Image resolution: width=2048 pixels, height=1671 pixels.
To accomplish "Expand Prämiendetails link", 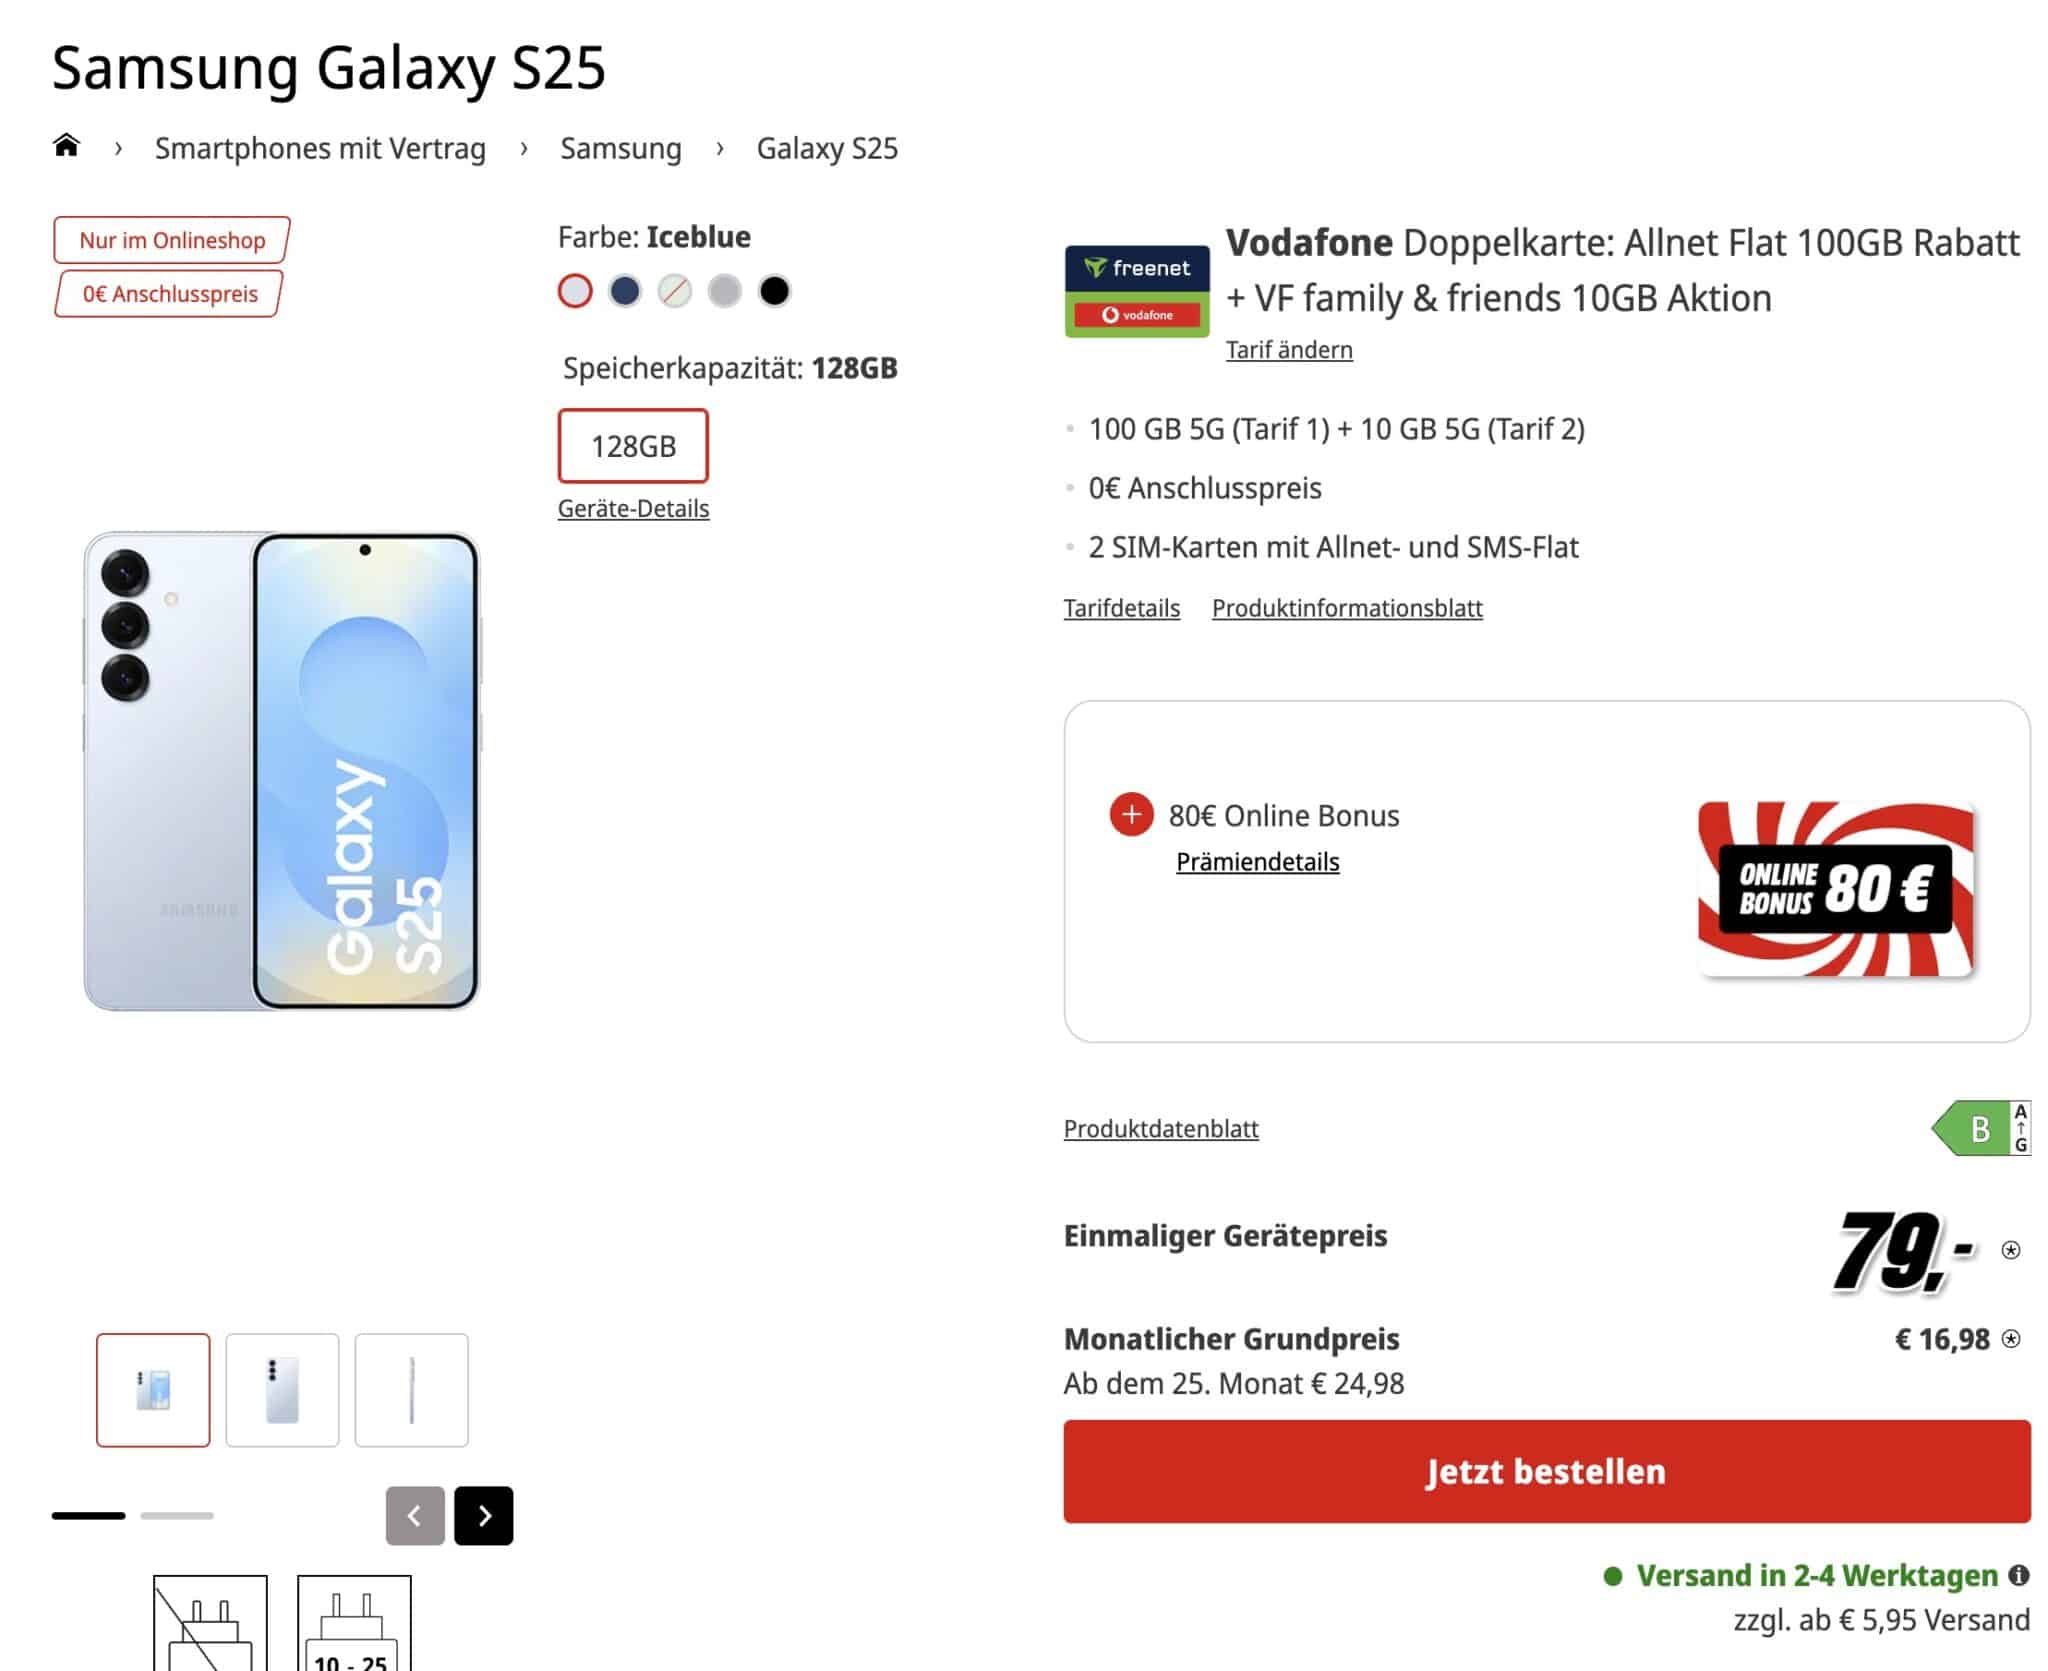I will pos(1257,862).
